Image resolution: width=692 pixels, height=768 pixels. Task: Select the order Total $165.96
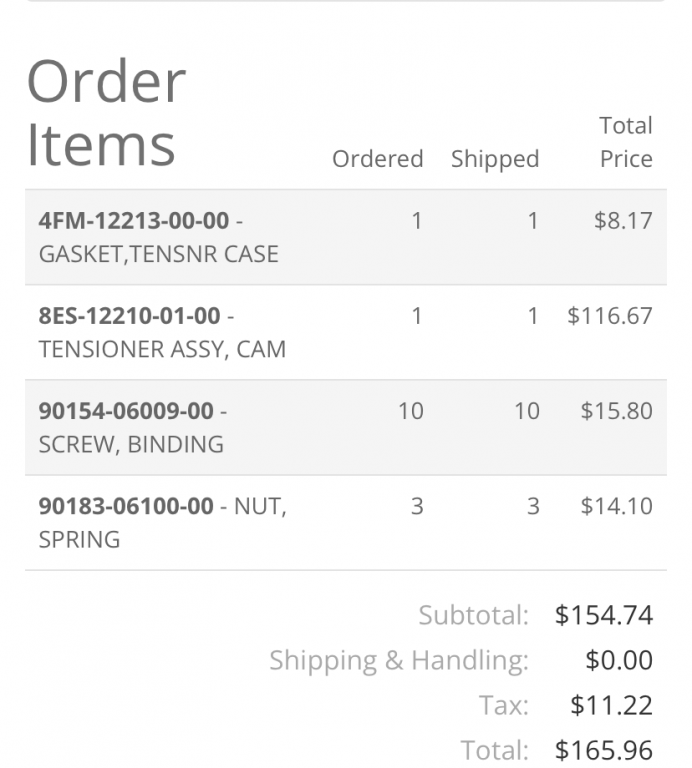(x=603, y=750)
